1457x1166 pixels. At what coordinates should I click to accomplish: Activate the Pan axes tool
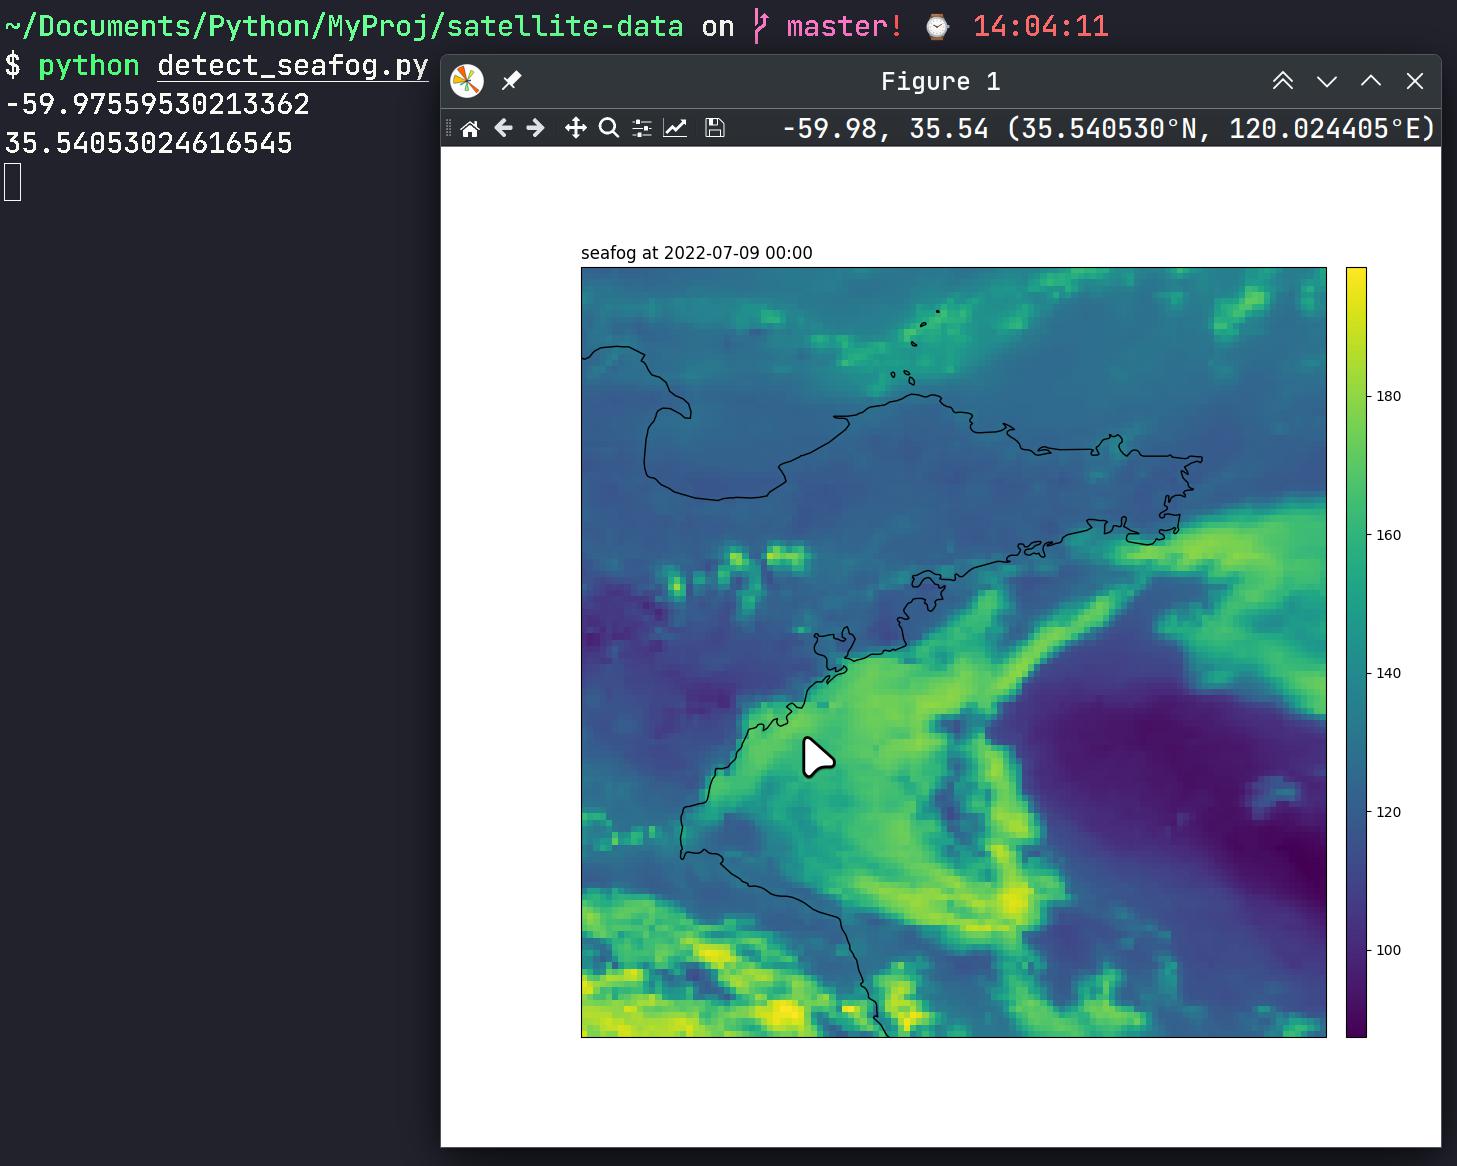(575, 128)
